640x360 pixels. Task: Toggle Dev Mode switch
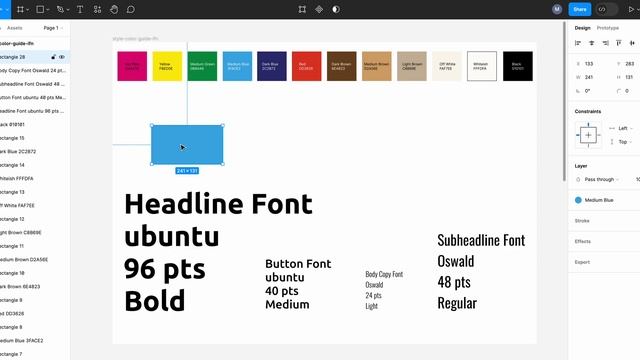point(607,9)
